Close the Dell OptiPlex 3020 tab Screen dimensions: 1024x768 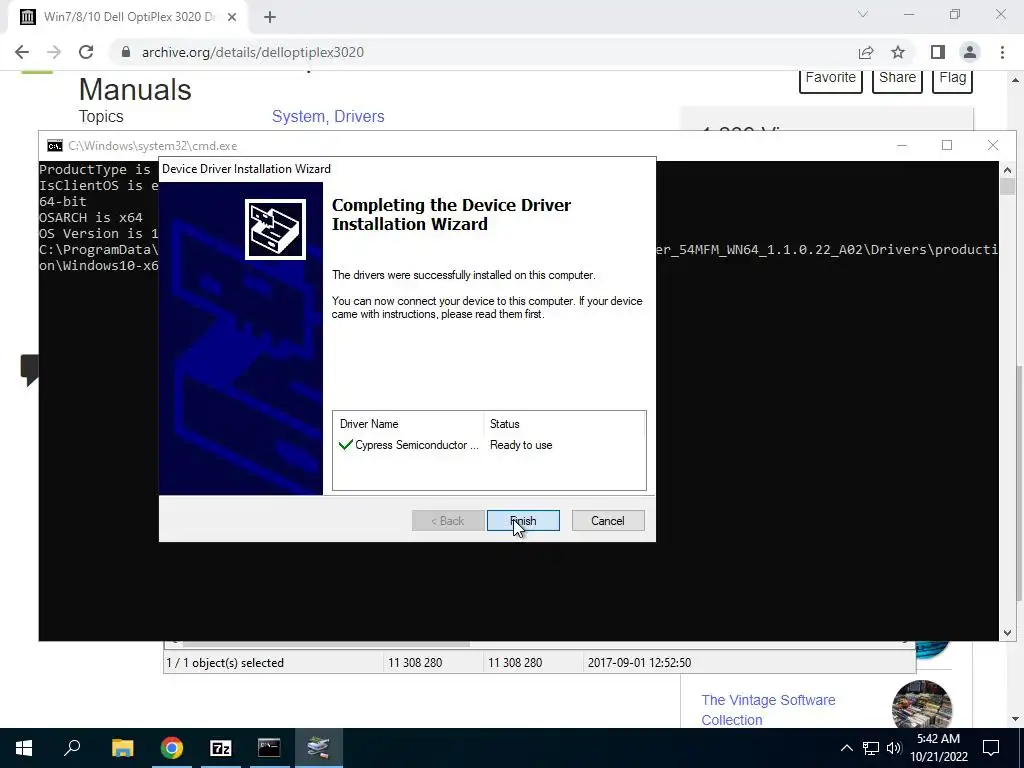pos(232,17)
